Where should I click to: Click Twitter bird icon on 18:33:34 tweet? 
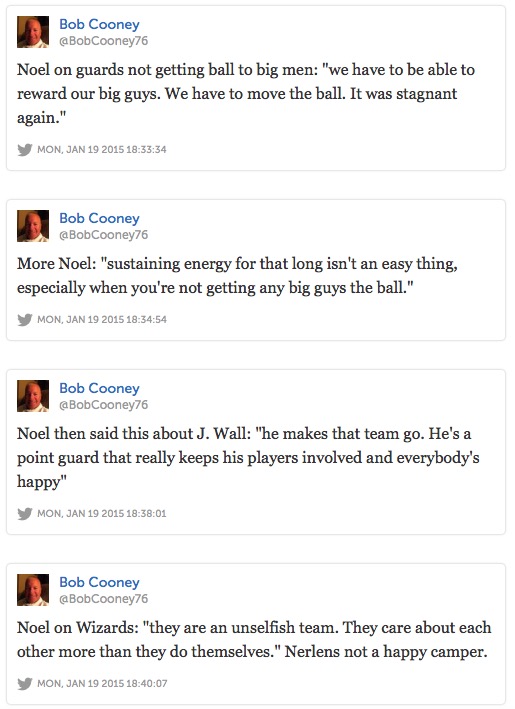[25, 150]
